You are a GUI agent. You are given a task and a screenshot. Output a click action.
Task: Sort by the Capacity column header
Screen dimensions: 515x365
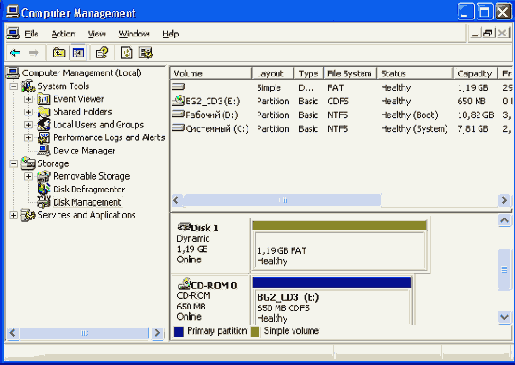coord(475,73)
